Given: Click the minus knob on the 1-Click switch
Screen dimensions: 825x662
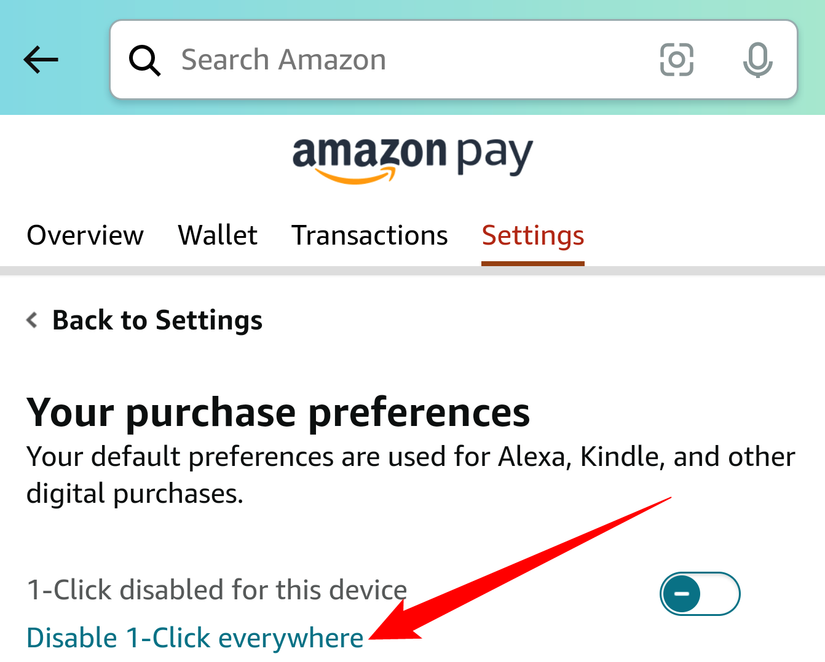Looking at the screenshot, I should [x=683, y=594].
